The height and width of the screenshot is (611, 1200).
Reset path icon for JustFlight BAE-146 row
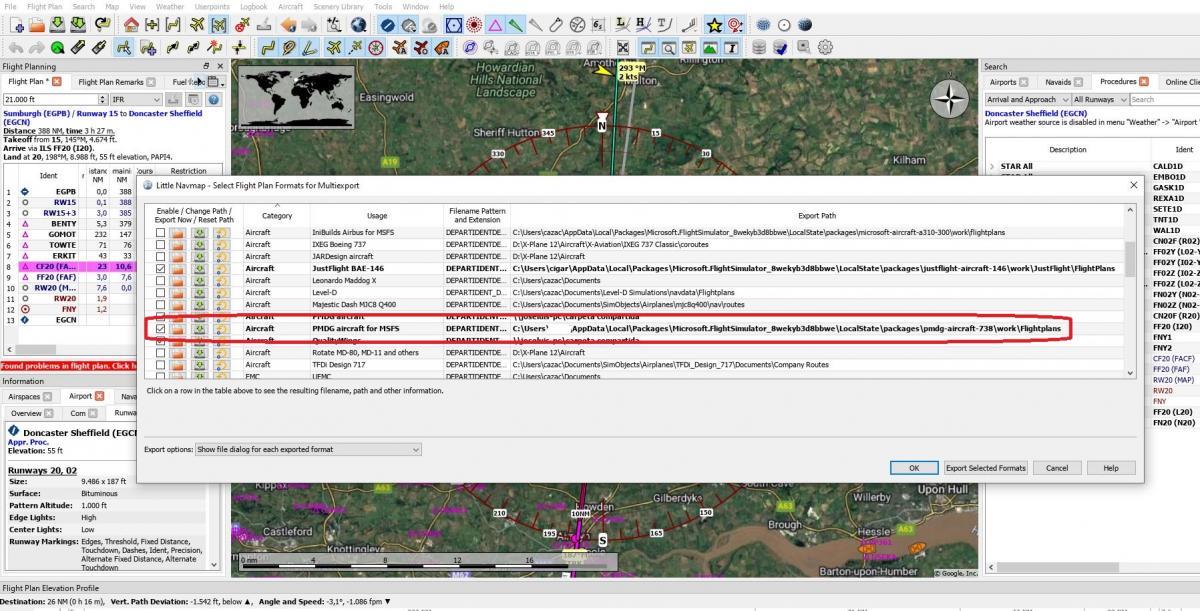pos(222,269)
